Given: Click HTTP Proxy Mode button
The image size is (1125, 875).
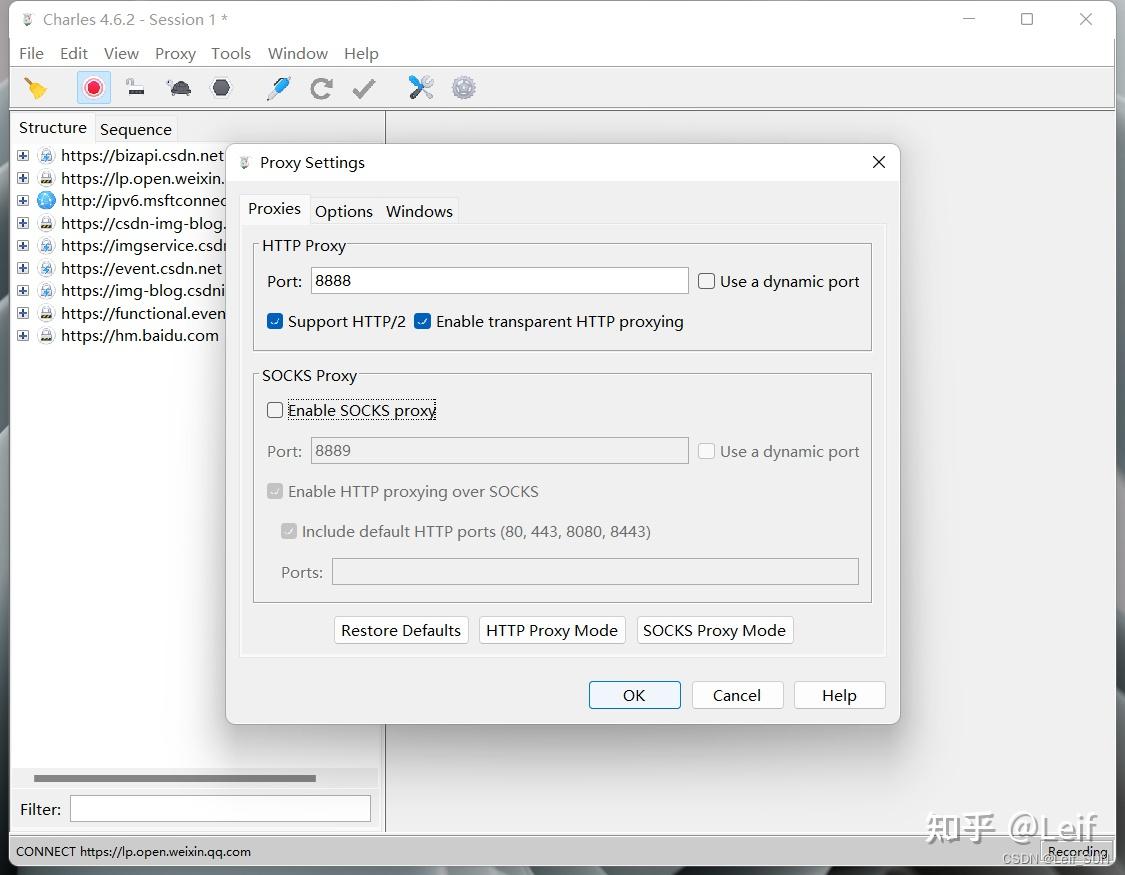Looking at the screenshot, I should coord(552,630).
